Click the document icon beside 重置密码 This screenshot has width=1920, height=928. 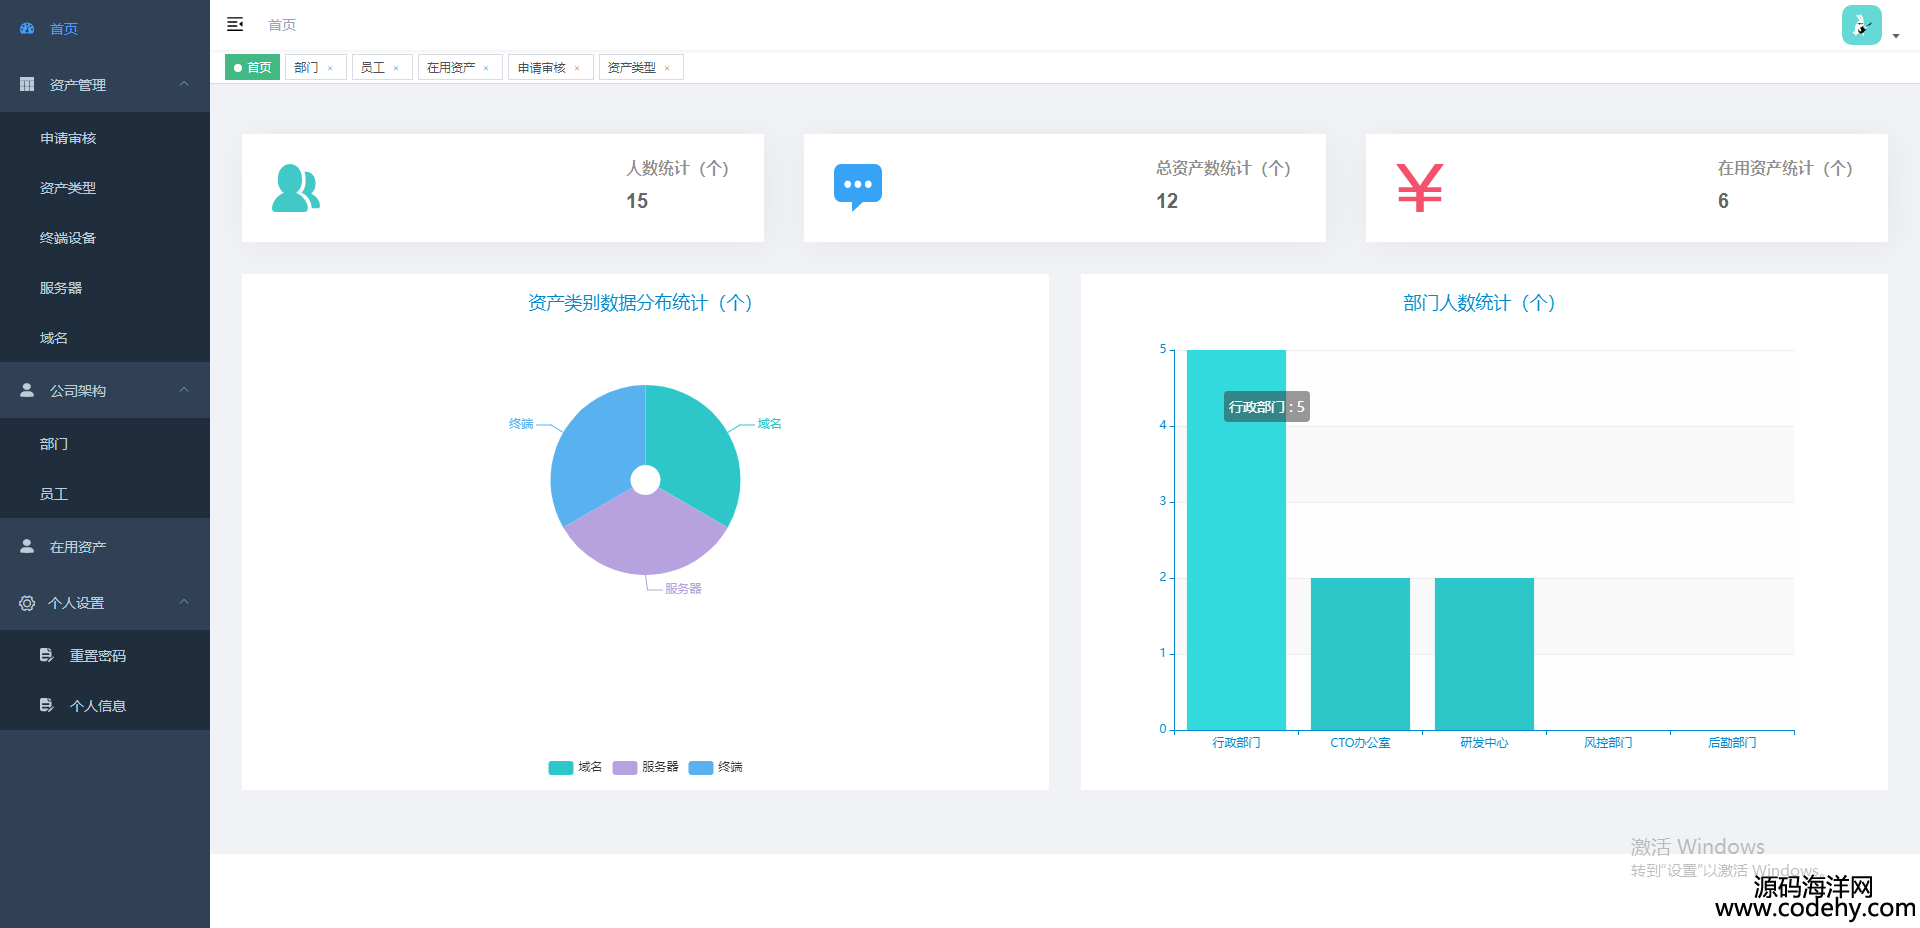[46, 655]
